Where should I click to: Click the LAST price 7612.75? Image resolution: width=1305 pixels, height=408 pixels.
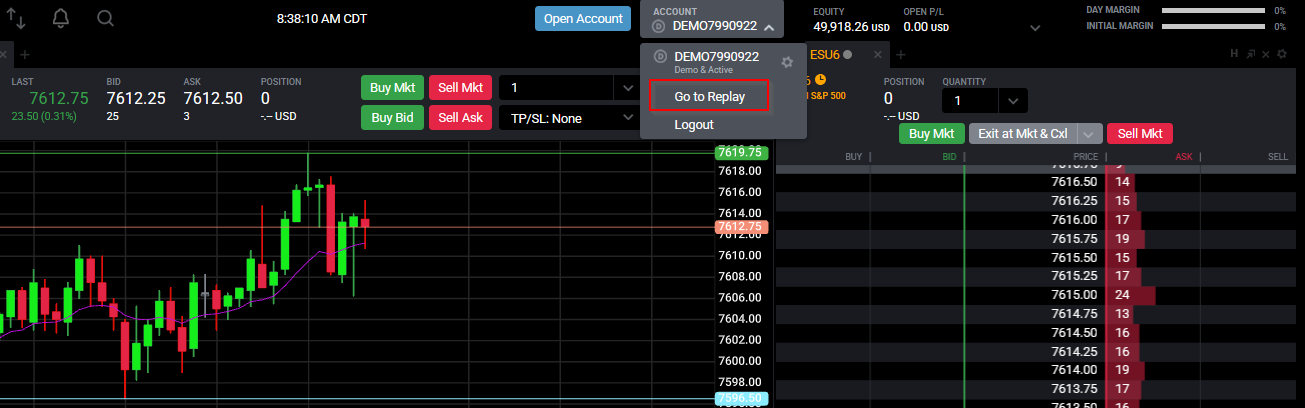coord(59,98)
